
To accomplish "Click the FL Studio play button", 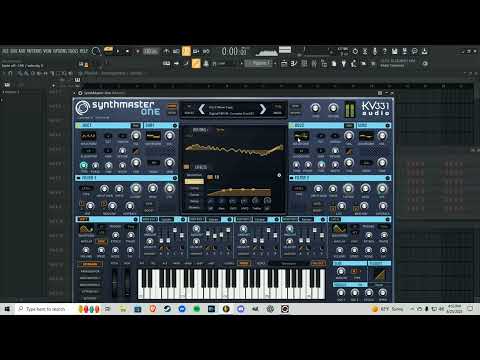I will [118, 51].
